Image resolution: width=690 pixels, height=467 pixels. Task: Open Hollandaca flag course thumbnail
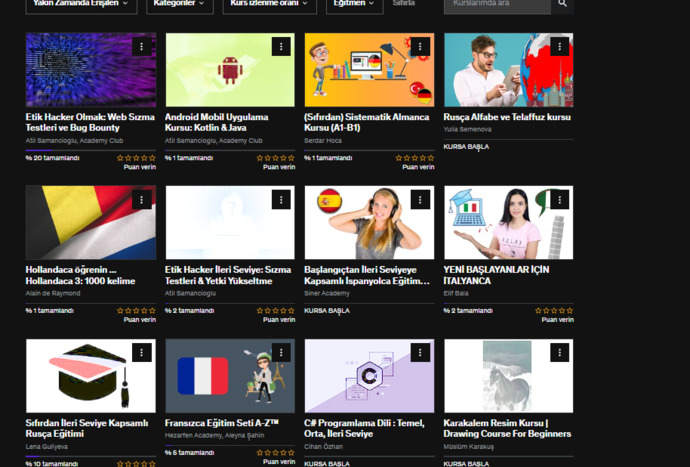coord(91,222)
